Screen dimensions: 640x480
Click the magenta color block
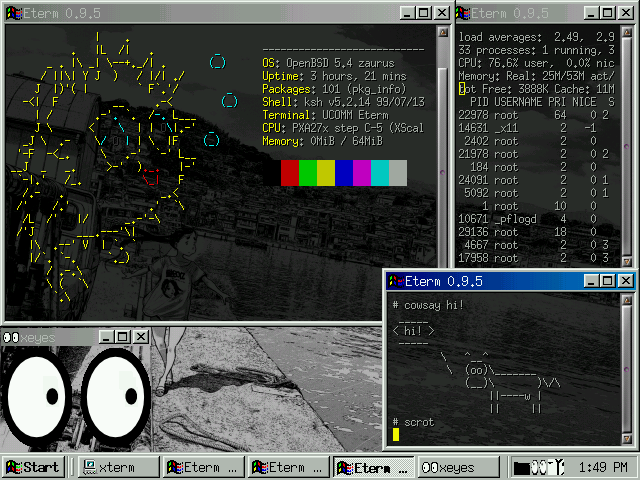(x=362, y=173)
